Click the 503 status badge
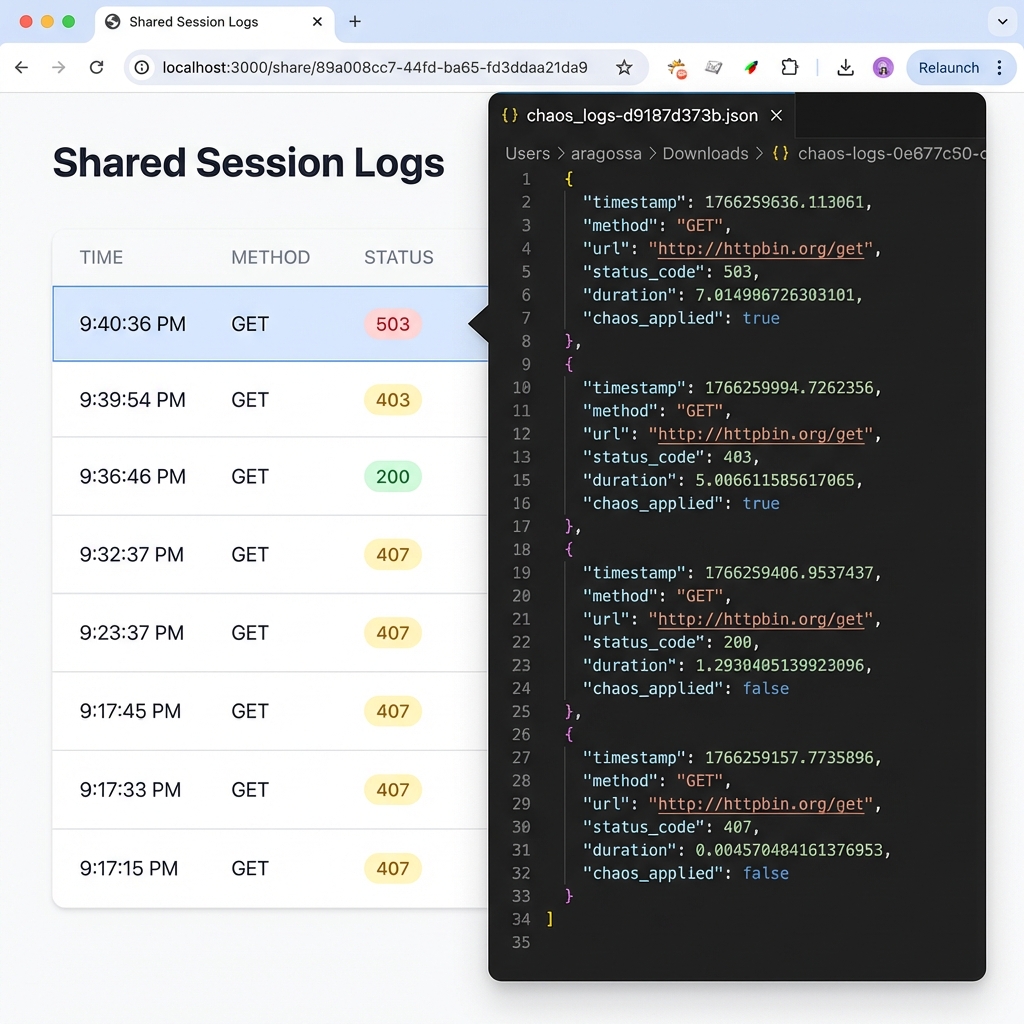This screenshot has width=1024, height=1024. pos(392,324)
